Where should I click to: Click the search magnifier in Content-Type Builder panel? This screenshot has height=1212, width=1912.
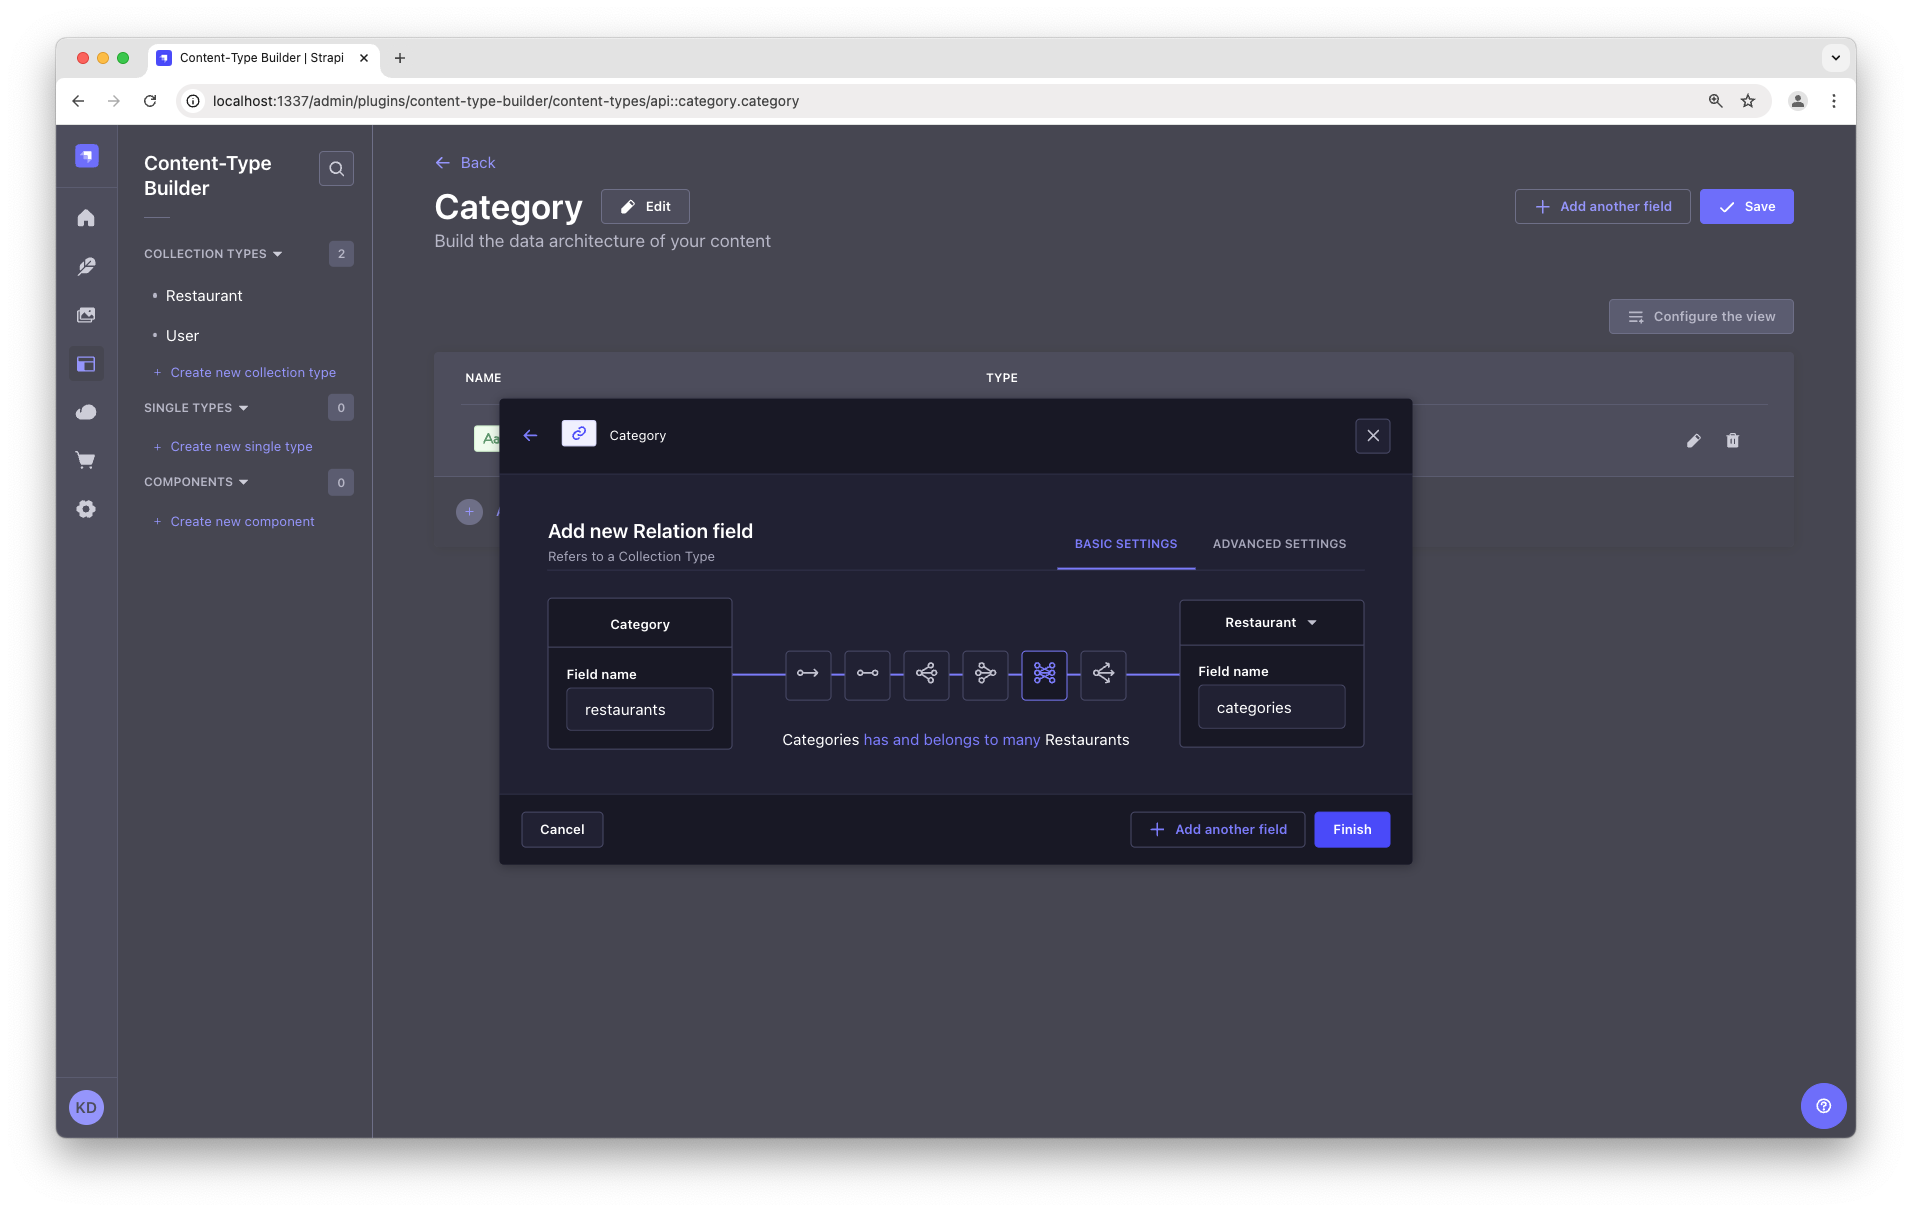(x=336, y=168)
